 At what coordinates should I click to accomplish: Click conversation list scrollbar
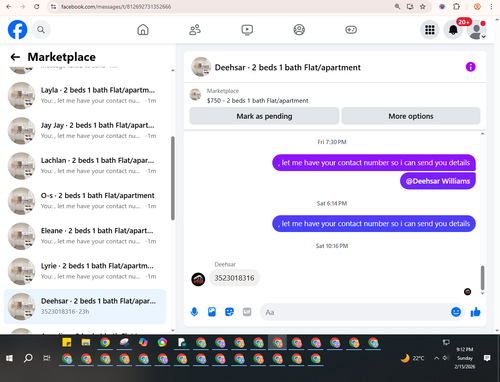click(173, 178)
